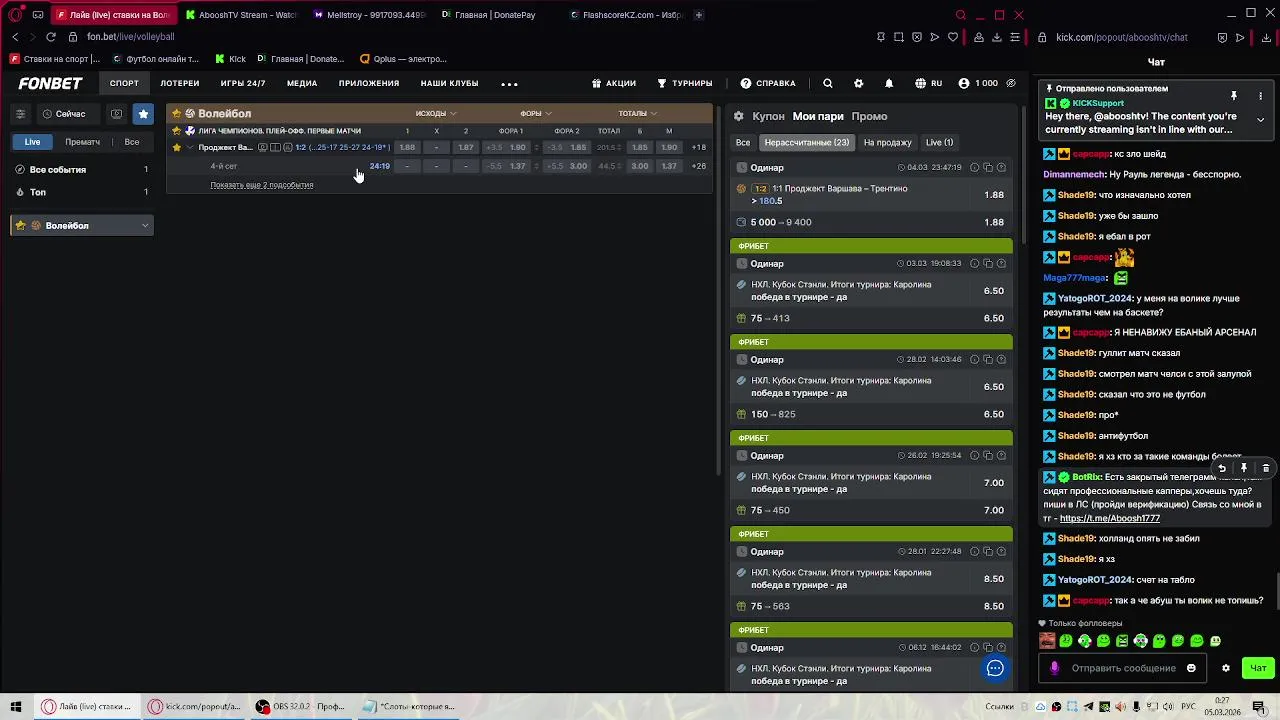Toggle favorite star on Проджект Варшава match
The image size is (1280, 720).
pyautogui.click(x=177, y=148)
